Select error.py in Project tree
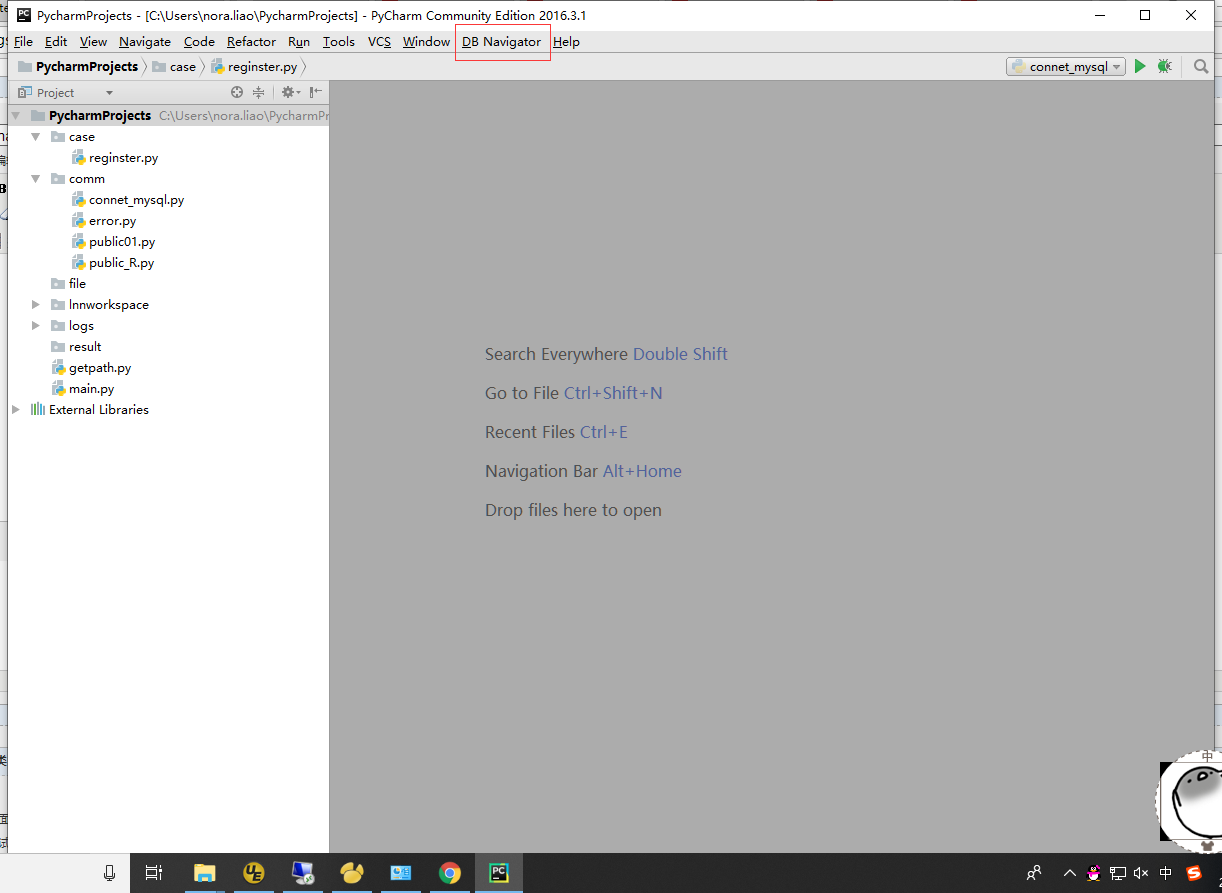 pos(104,221)
